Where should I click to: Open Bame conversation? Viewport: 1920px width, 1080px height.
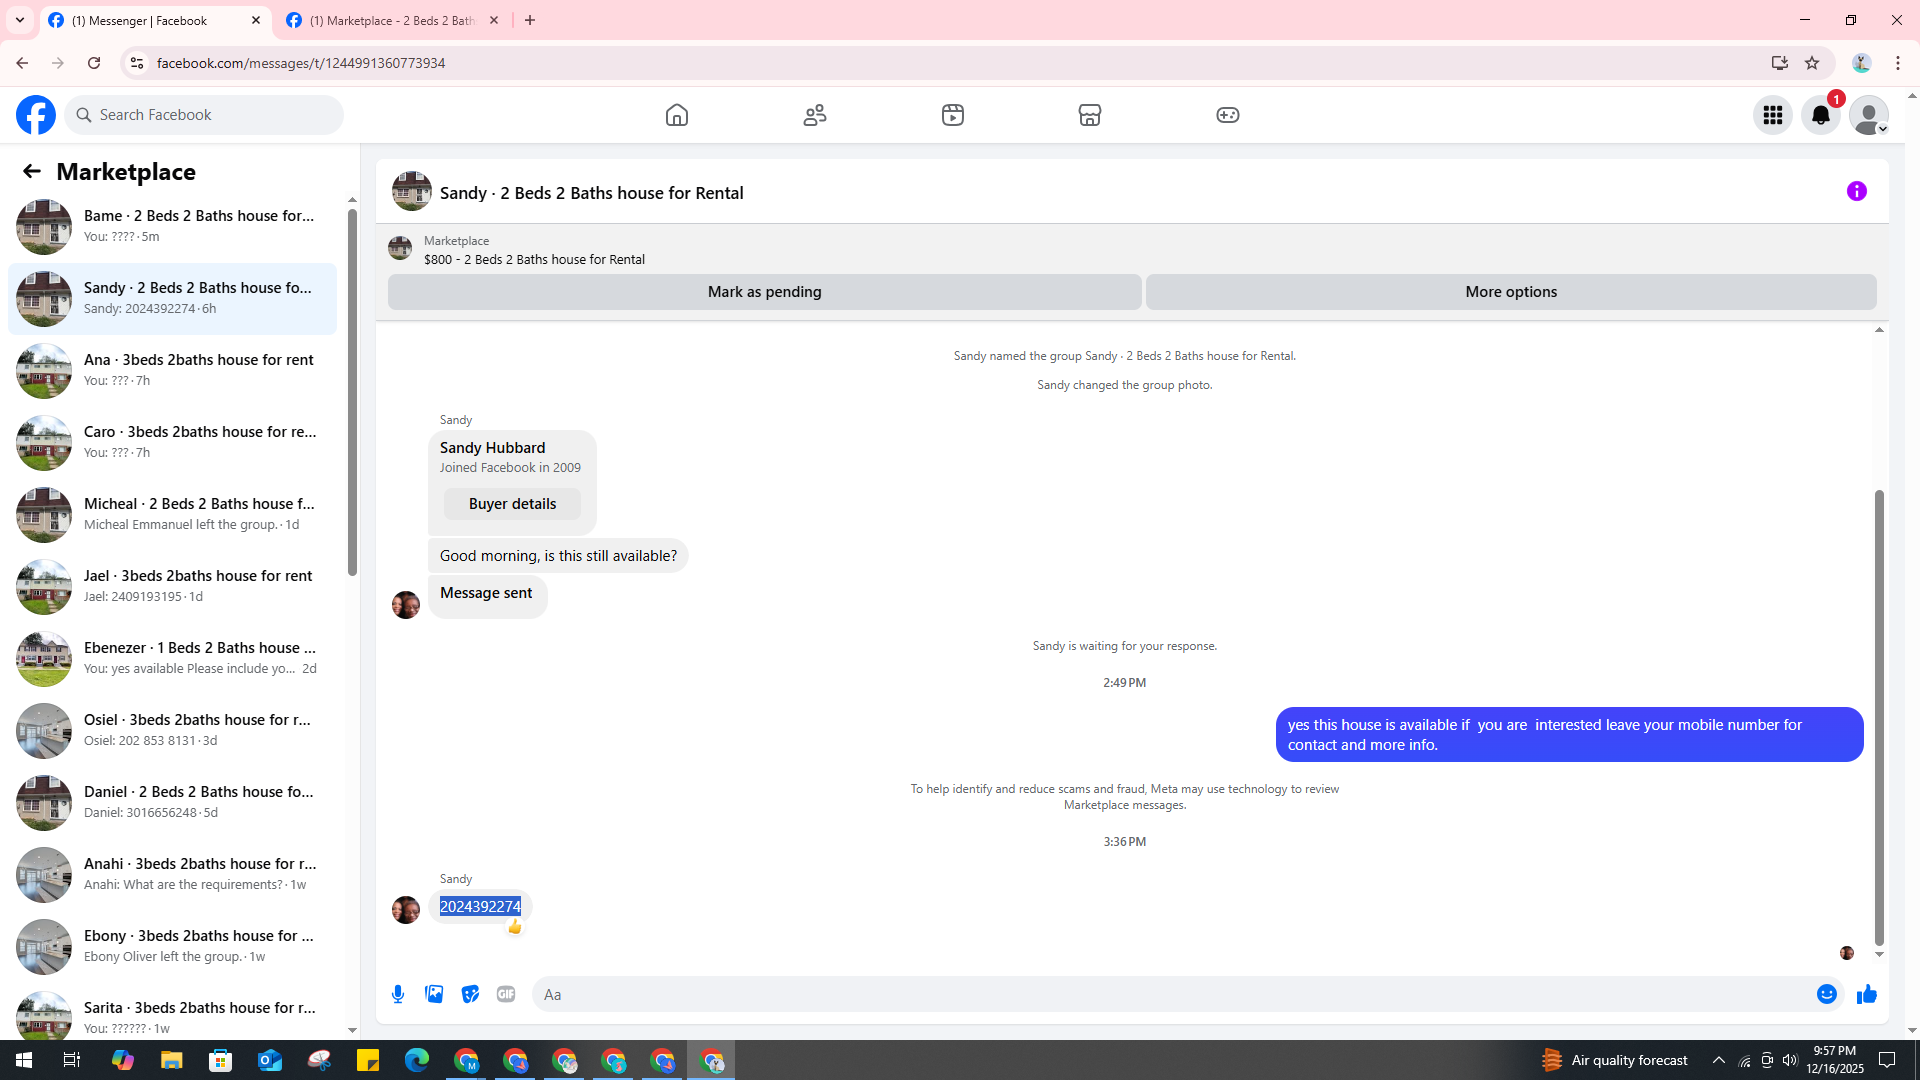coord(173,227)
